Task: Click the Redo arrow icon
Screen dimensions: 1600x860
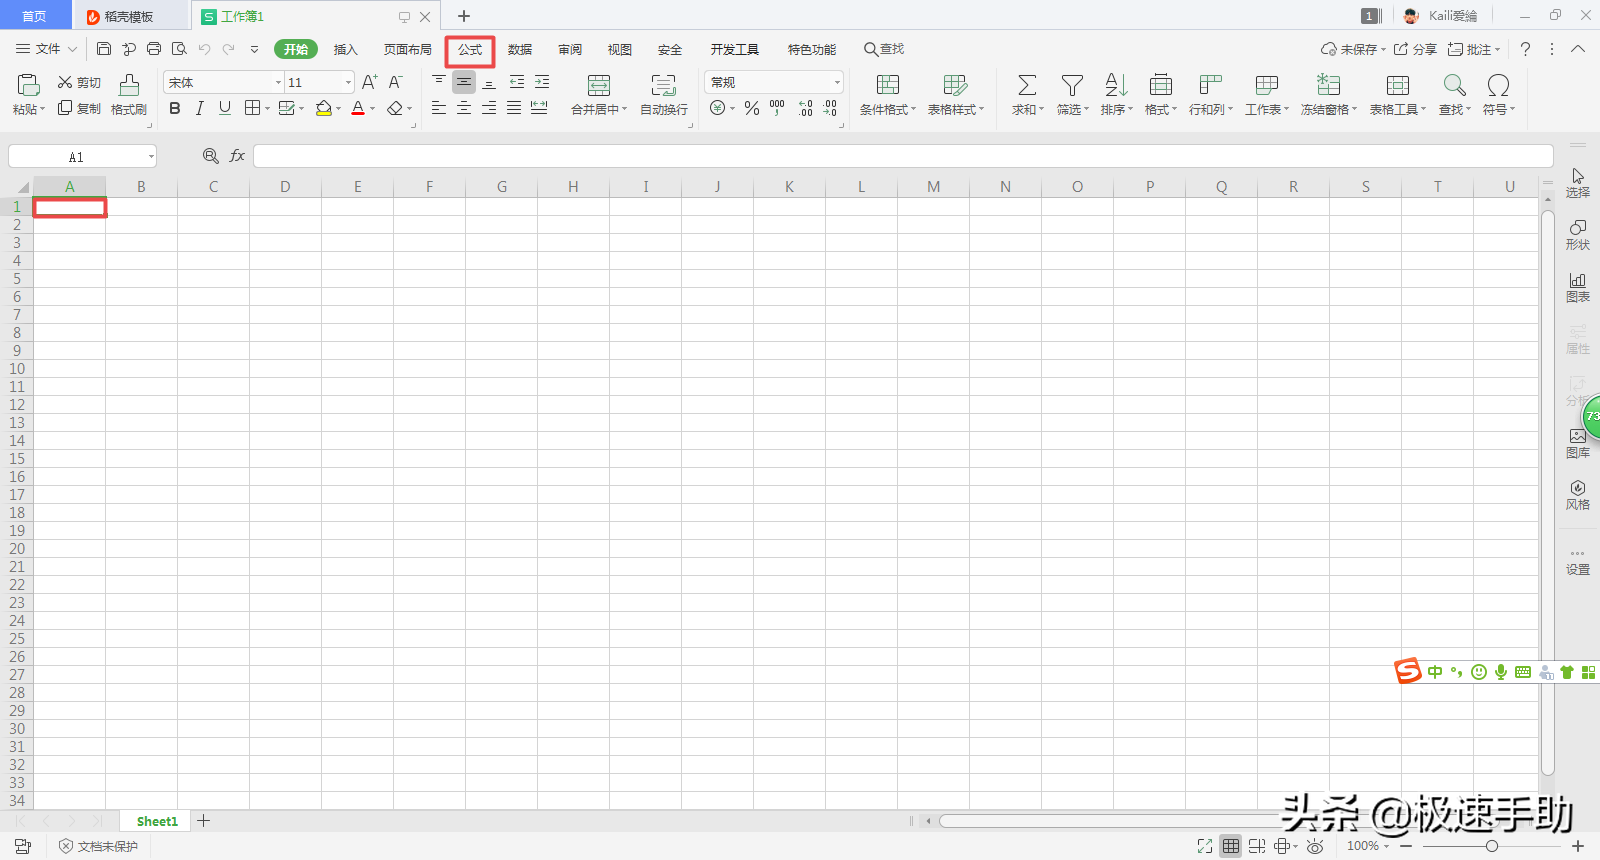Action: [x=228, y=48]
